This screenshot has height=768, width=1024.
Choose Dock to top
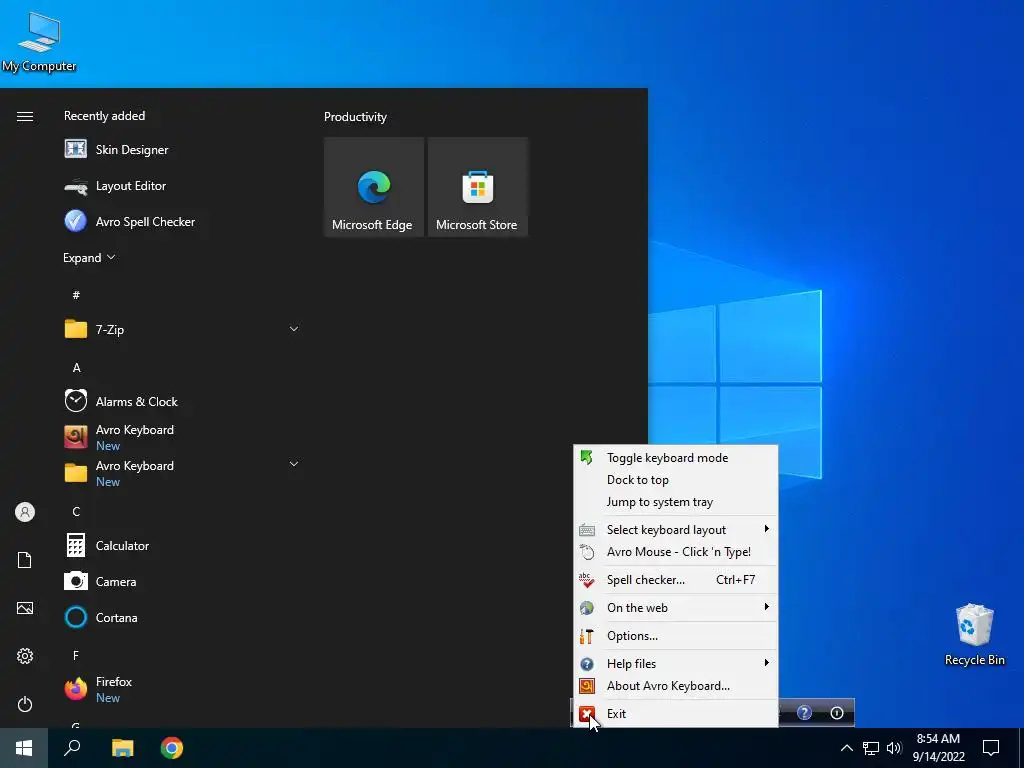tap(675, 480)
